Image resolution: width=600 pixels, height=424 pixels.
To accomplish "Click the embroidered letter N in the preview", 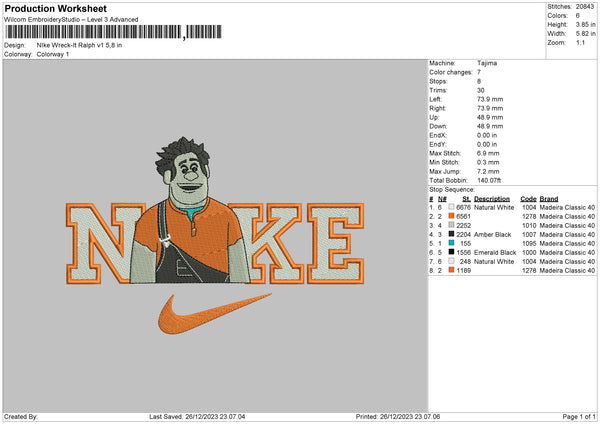I will [99, 244].
